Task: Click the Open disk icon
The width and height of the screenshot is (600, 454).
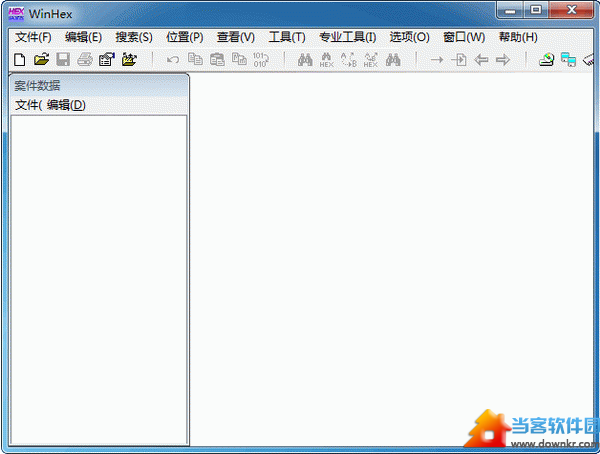Action: pyautogui.click(x=546, y=60)
